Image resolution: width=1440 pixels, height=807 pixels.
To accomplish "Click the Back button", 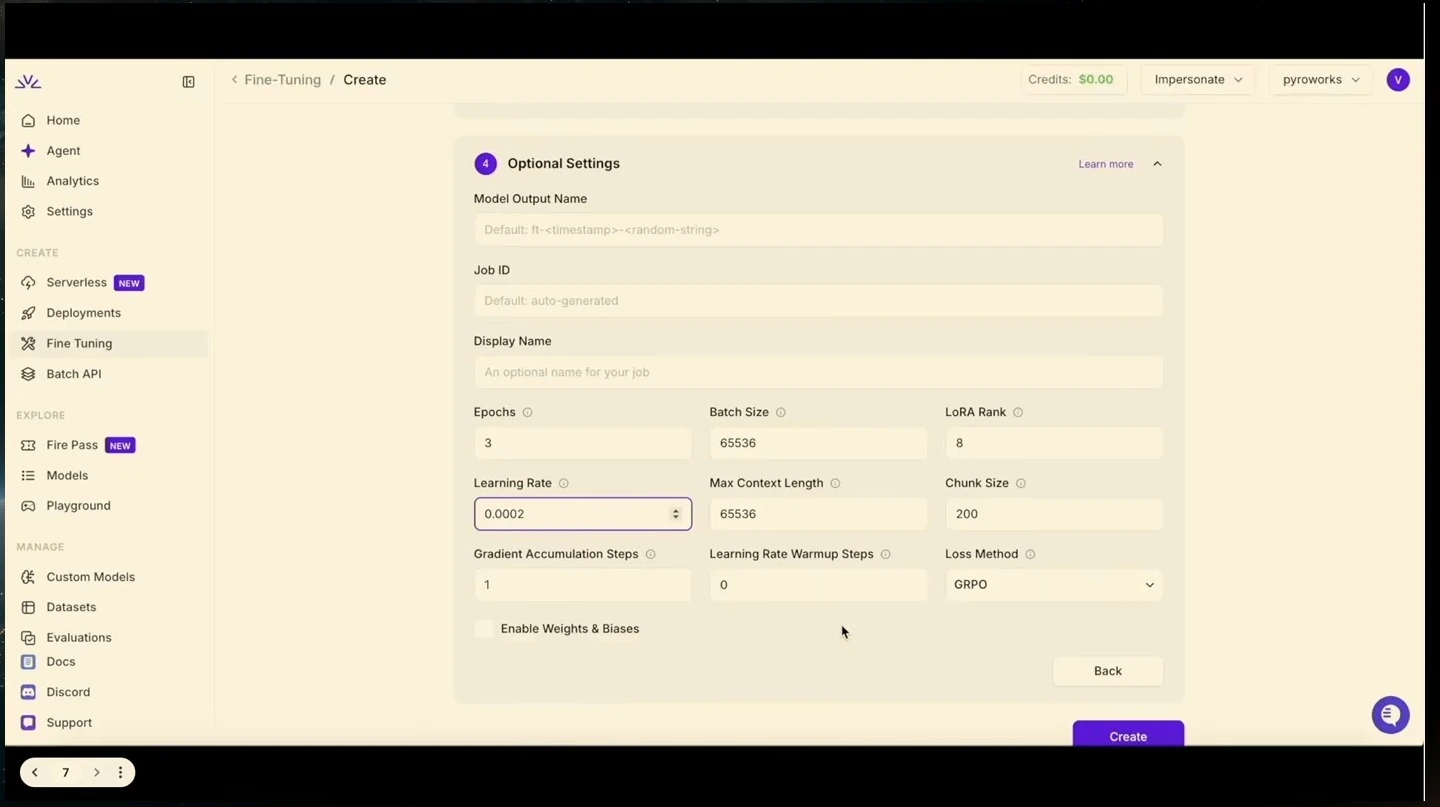I will coord(1108,671).
